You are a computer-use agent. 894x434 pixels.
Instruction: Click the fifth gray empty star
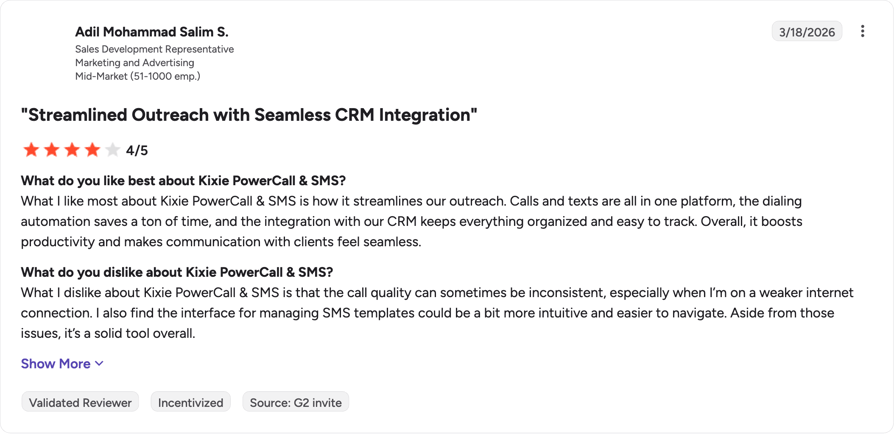coord(113,150)
